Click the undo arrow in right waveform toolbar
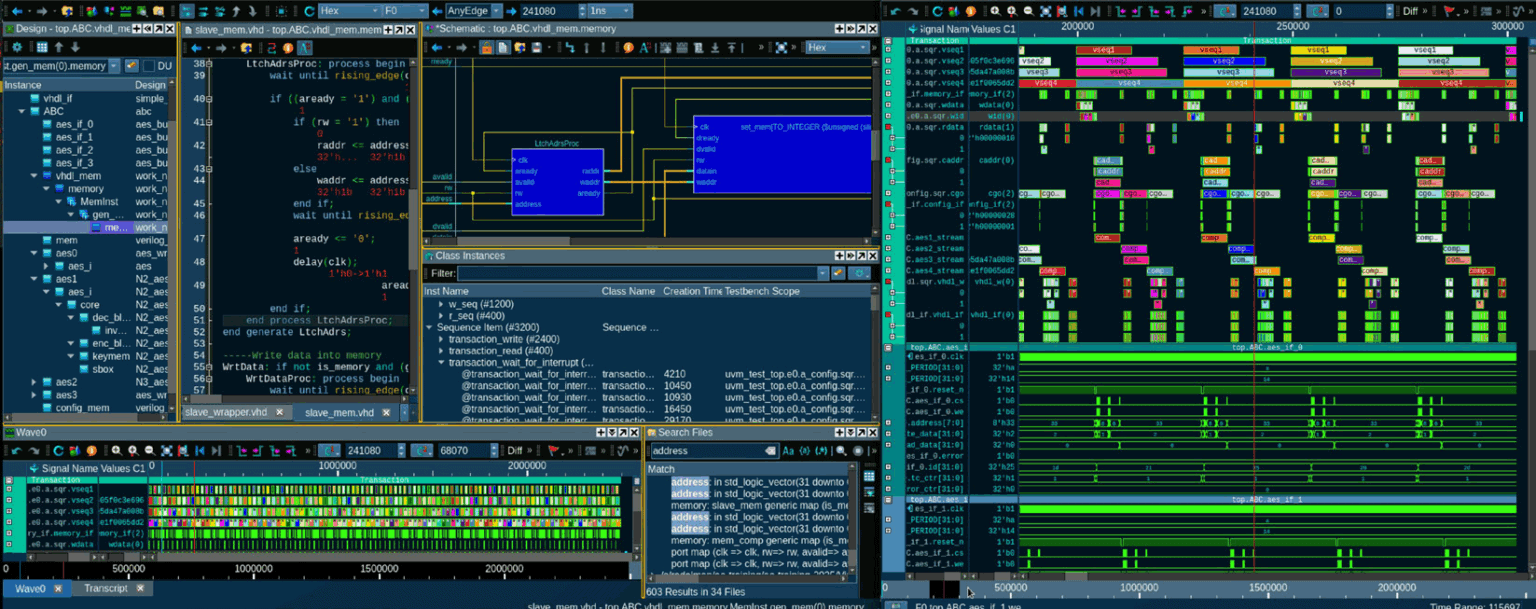Screen dimensions: 1536x609 895,11
